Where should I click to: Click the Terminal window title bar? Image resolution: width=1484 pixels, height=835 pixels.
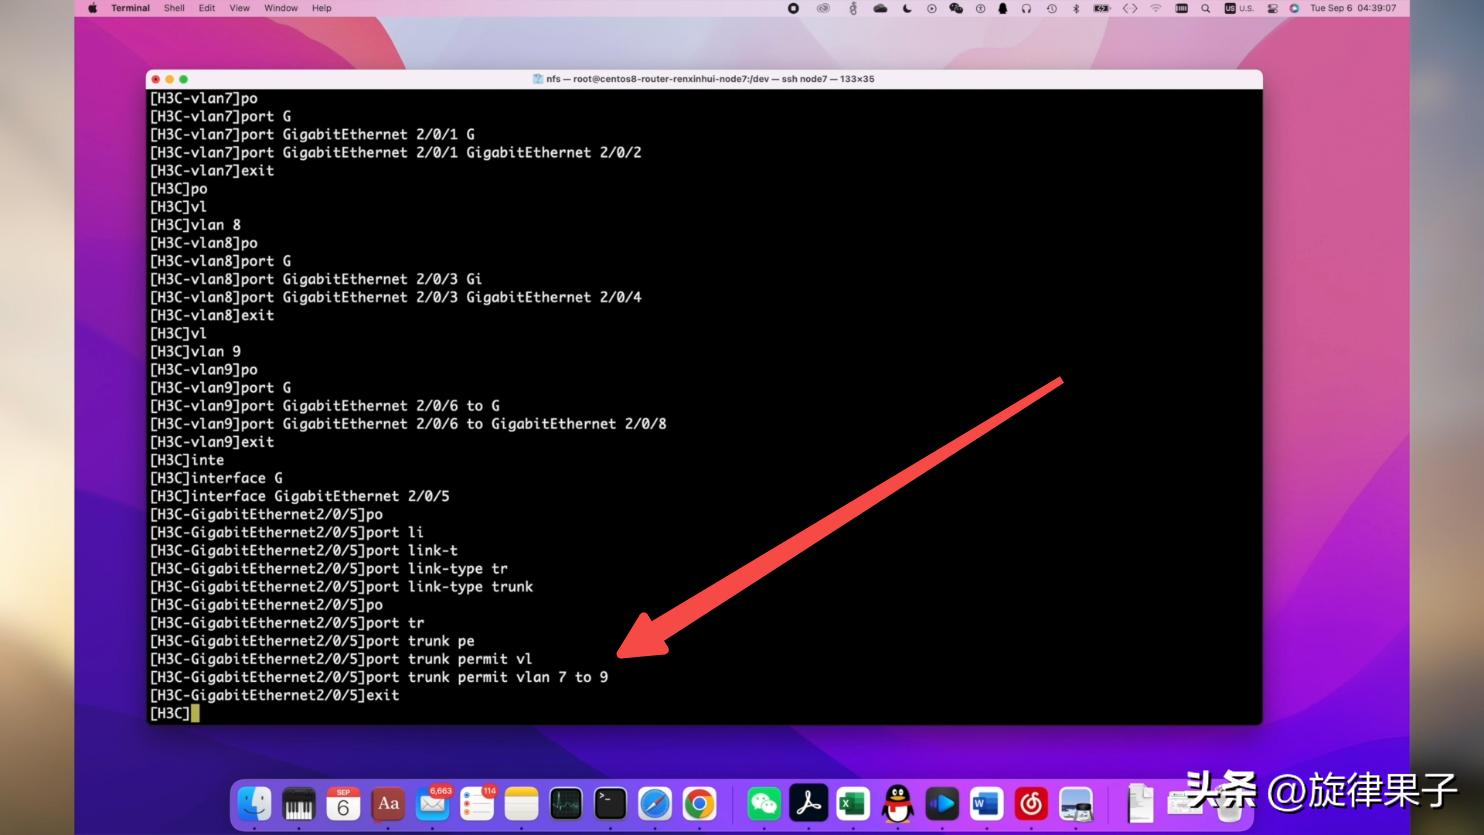click(704, 79)
